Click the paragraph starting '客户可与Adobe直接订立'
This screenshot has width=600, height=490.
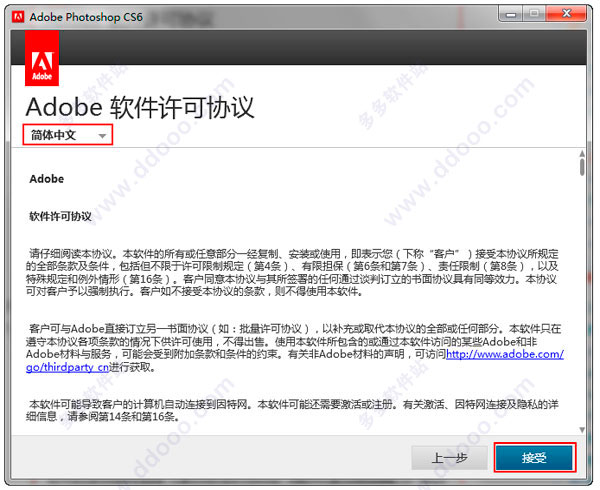295,348
